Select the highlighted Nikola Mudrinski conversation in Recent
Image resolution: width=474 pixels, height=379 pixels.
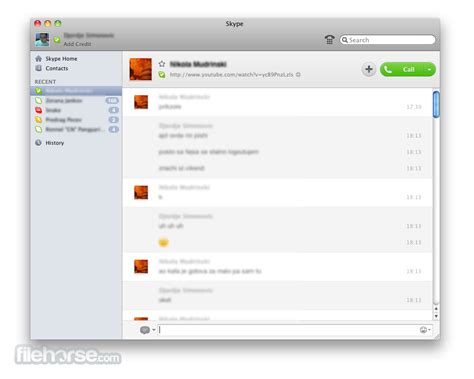[76, 91]
